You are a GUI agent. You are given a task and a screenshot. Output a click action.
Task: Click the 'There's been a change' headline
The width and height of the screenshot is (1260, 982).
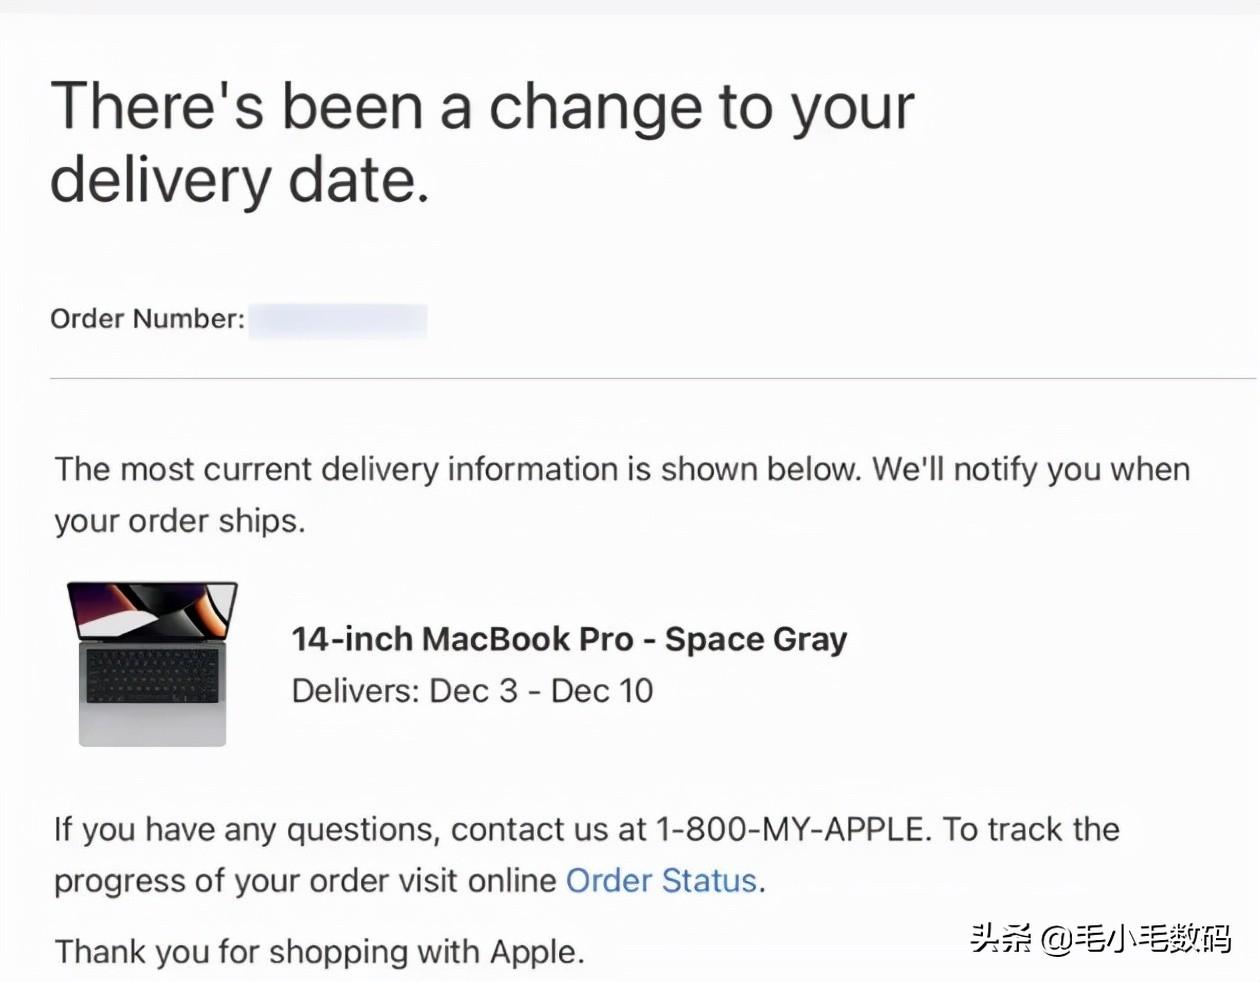point(482,106)
